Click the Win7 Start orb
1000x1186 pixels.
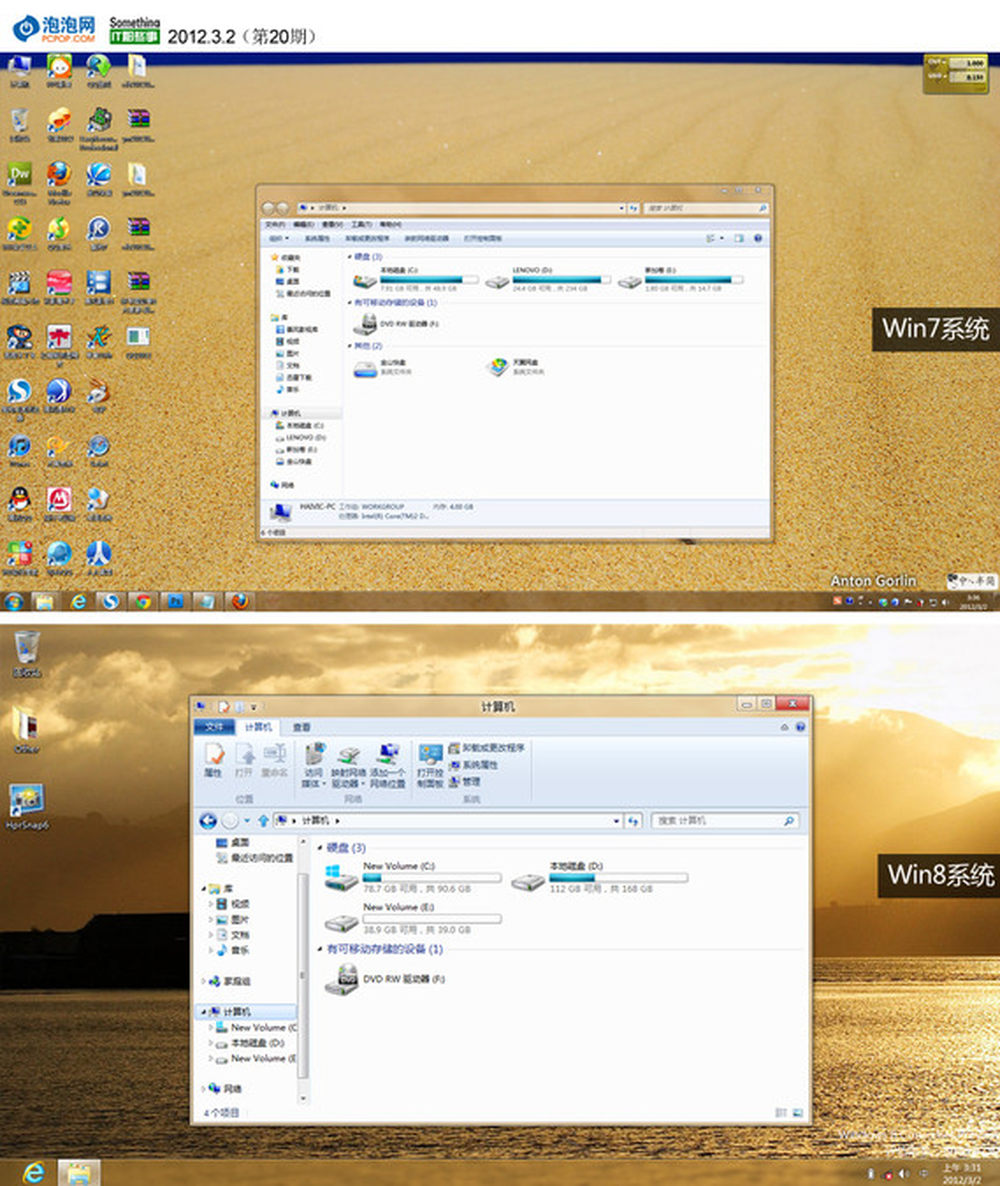pyautogui.click(x=14, y=601)
